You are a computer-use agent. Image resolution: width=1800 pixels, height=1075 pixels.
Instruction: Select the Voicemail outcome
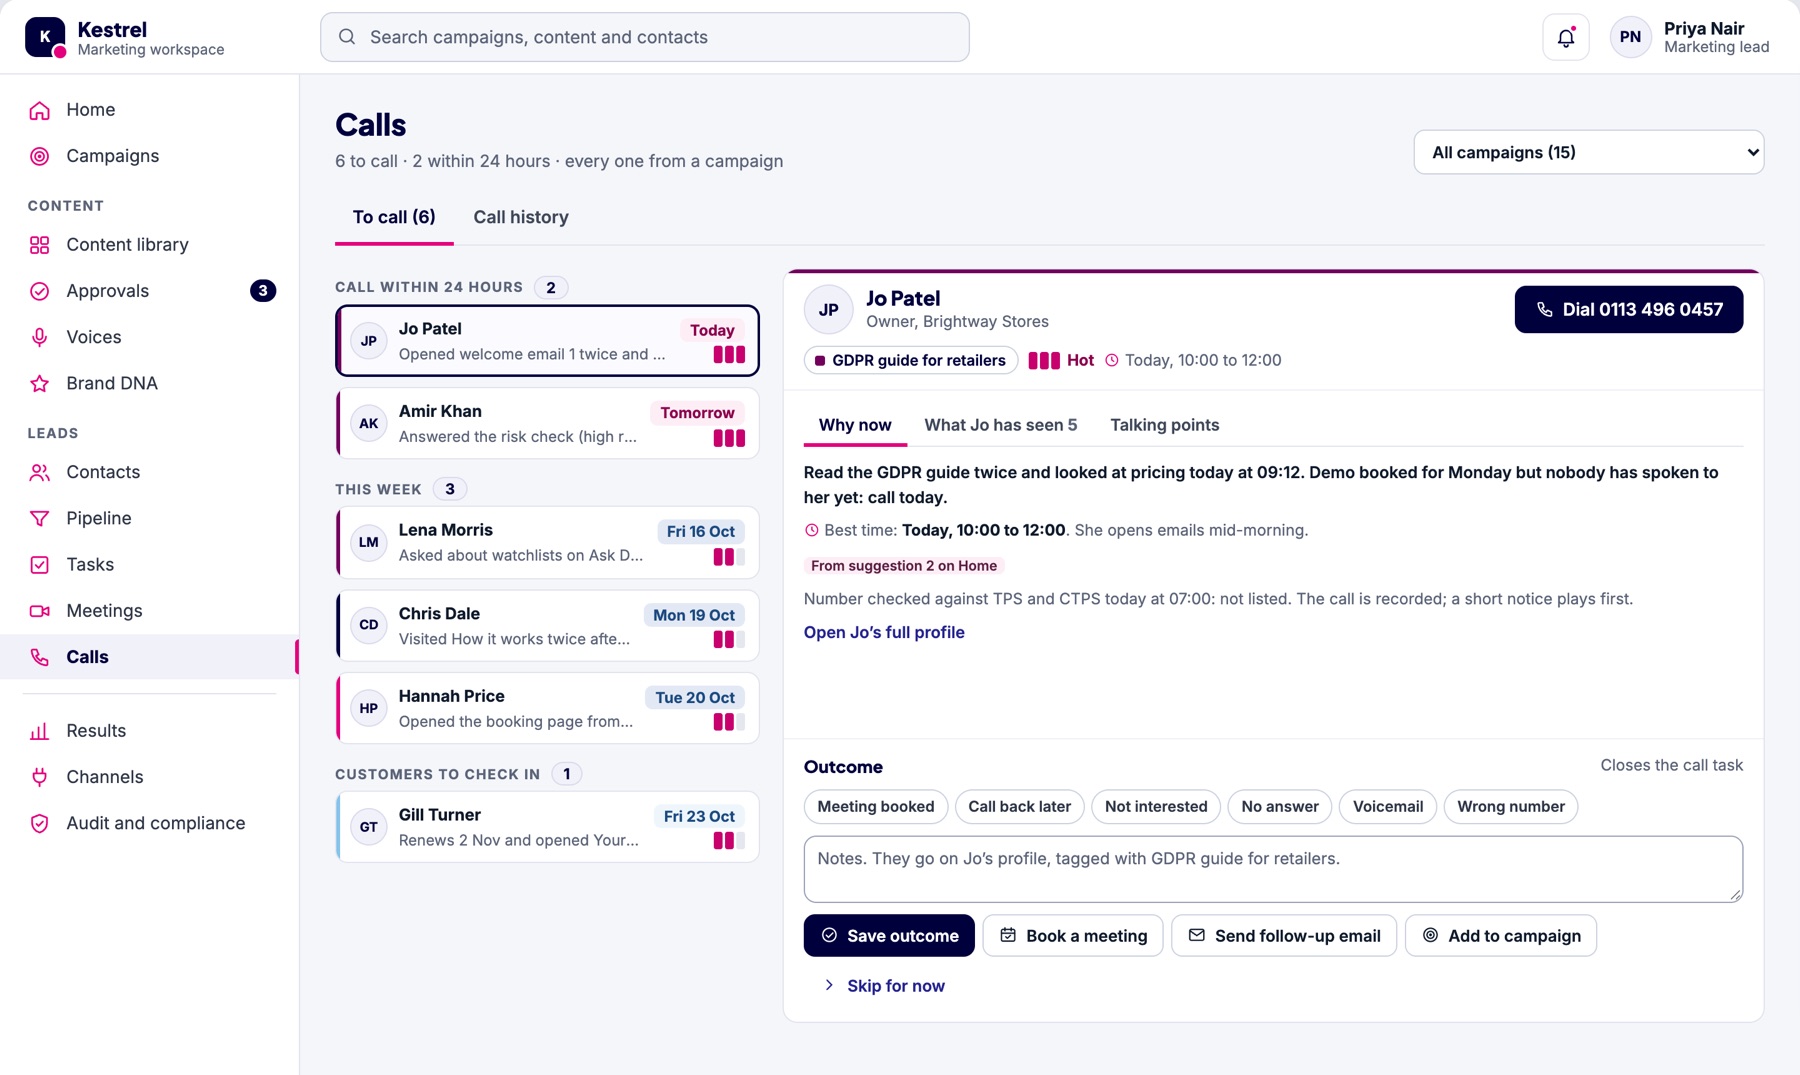[1388, 806]
